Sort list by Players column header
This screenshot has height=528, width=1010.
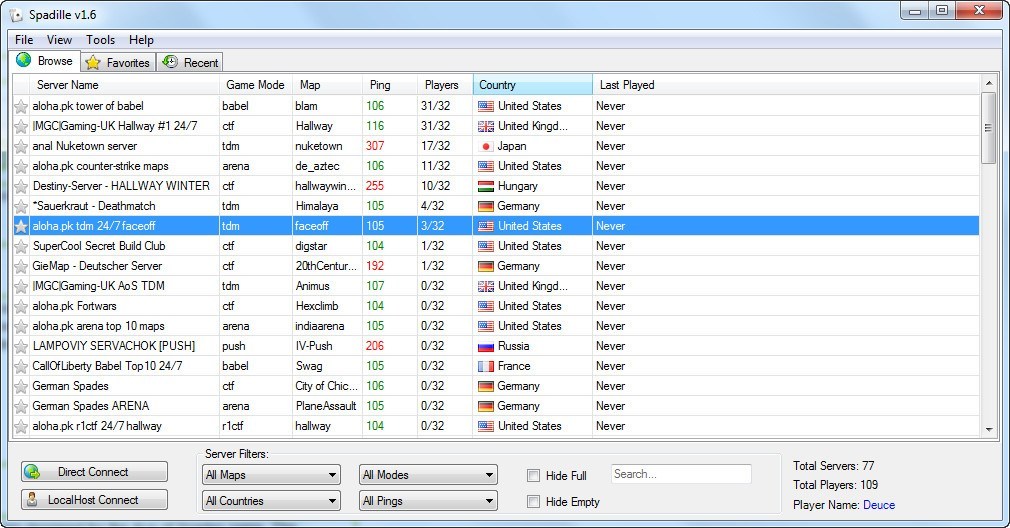[x=444, y=85]
